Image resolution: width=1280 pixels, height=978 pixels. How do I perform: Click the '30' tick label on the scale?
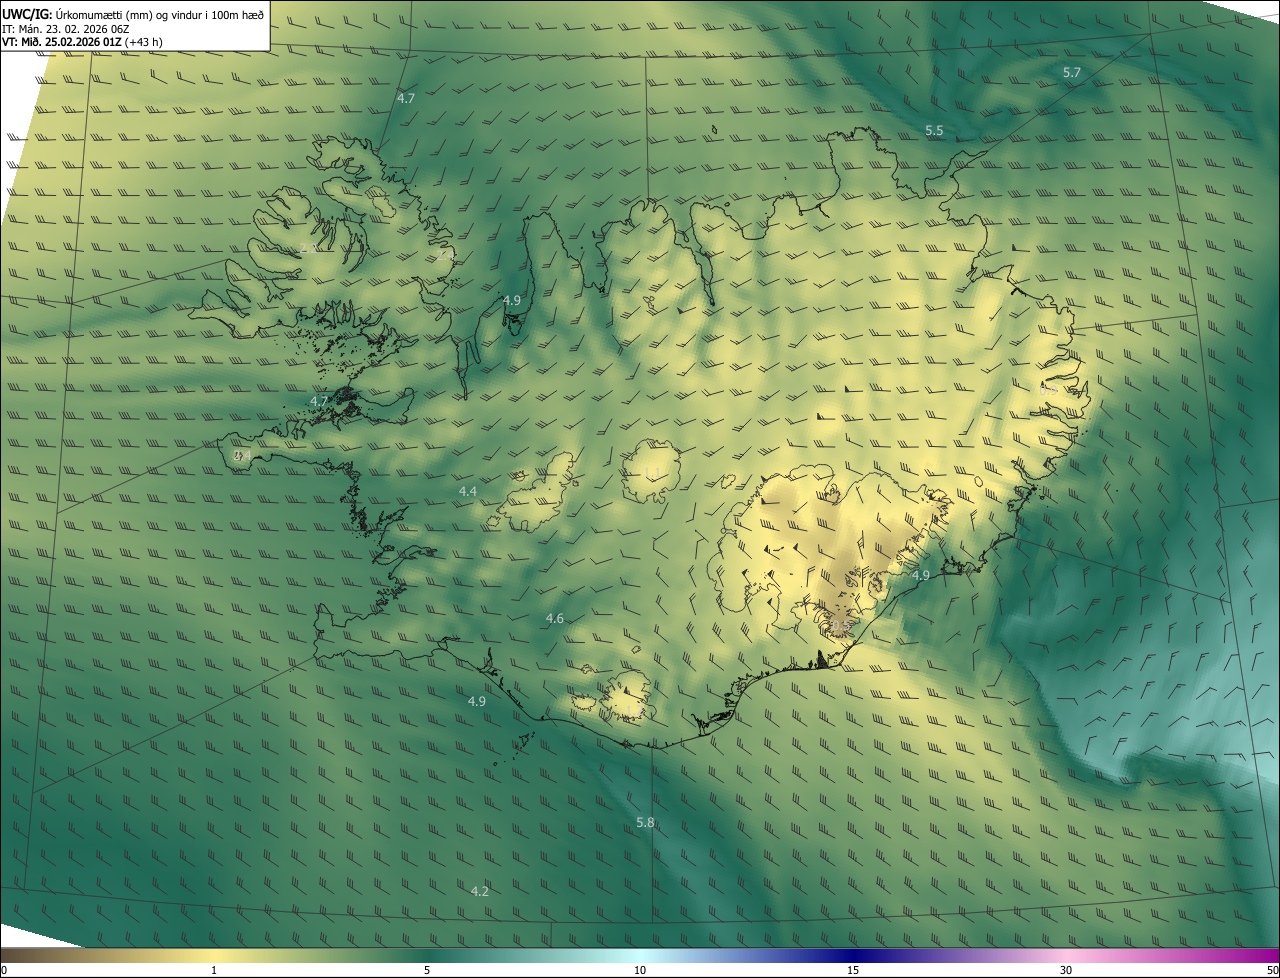[1066, 971]
